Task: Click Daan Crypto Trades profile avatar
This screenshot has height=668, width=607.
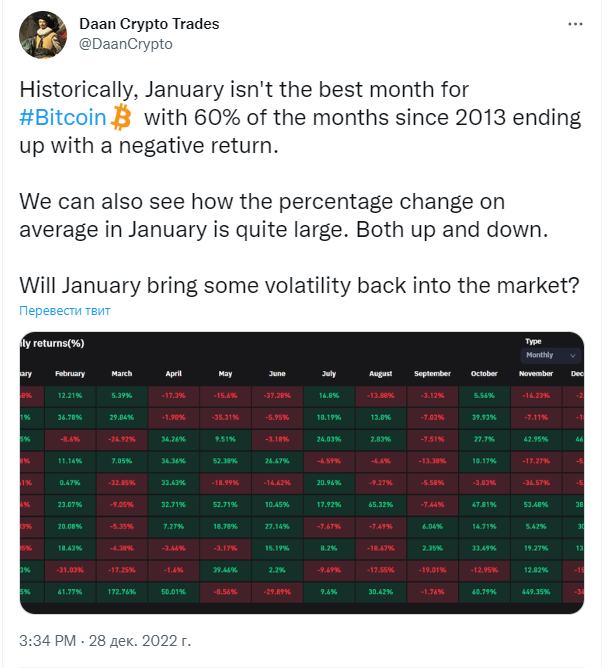Action: pyautogui.click(x=43, y=35)
